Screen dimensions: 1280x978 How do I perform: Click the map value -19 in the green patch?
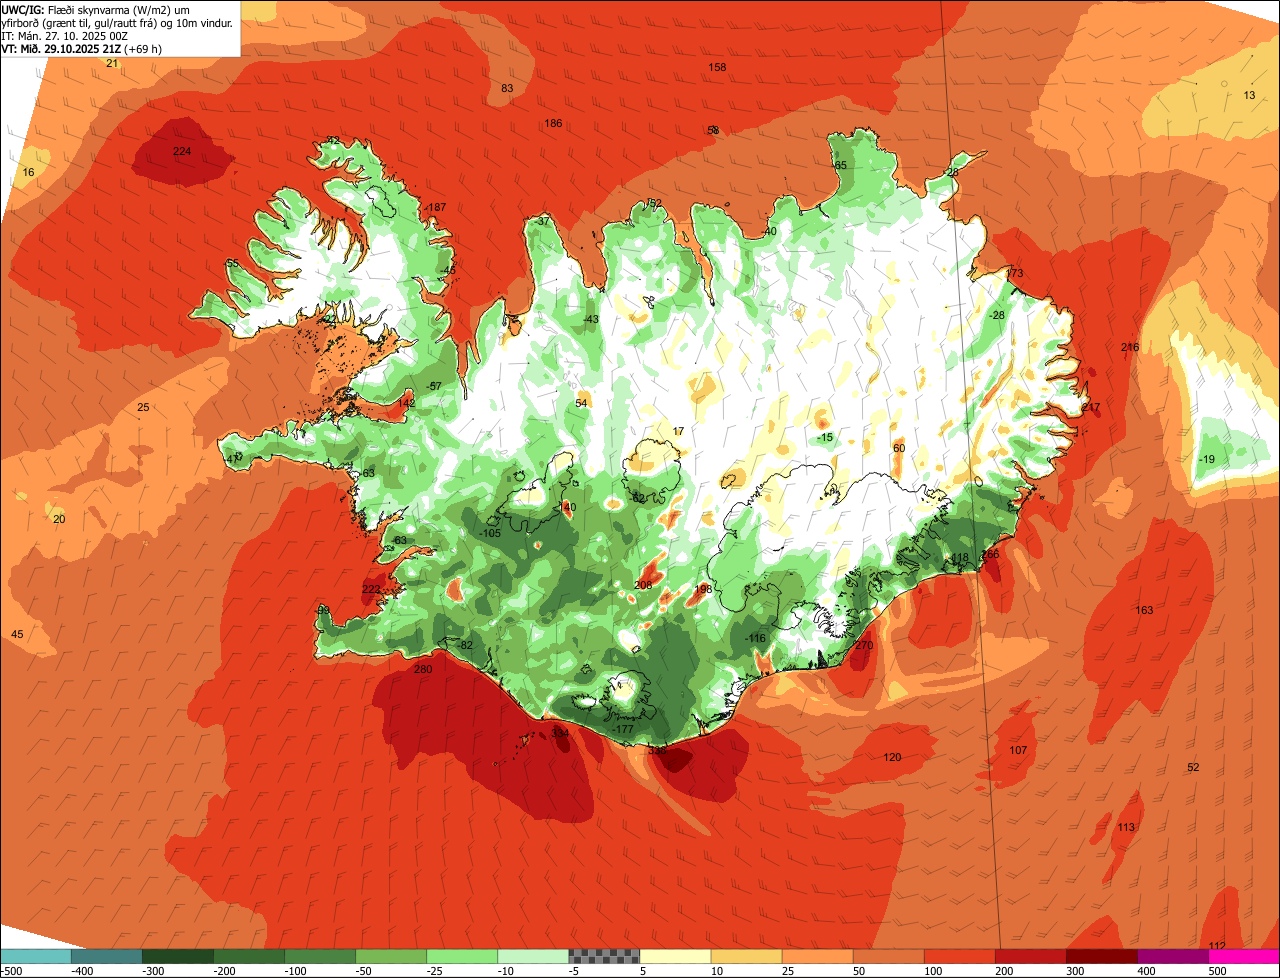(x=1207, y=459)
